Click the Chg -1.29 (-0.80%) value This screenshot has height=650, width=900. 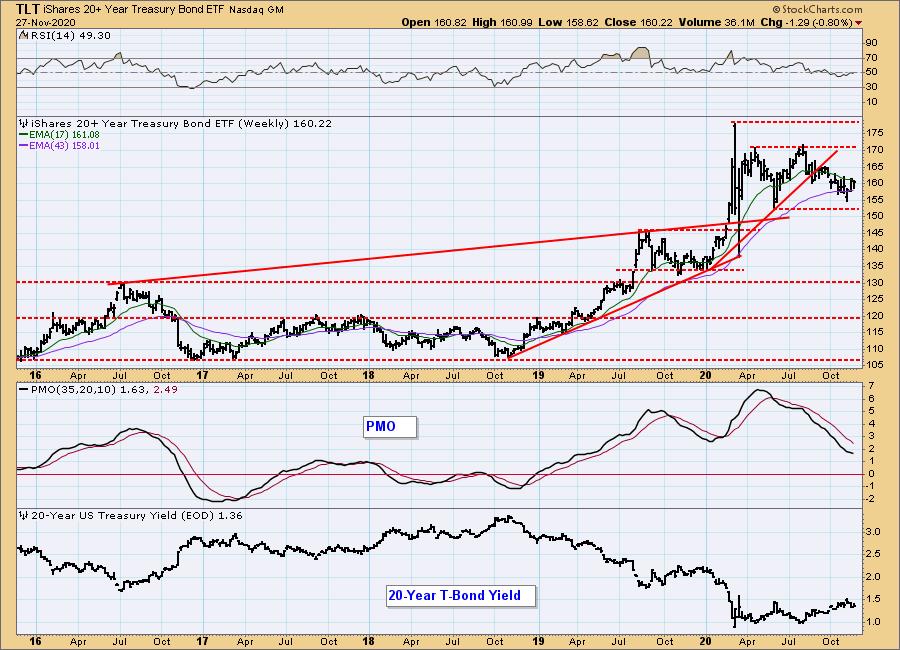coord(806,22)
